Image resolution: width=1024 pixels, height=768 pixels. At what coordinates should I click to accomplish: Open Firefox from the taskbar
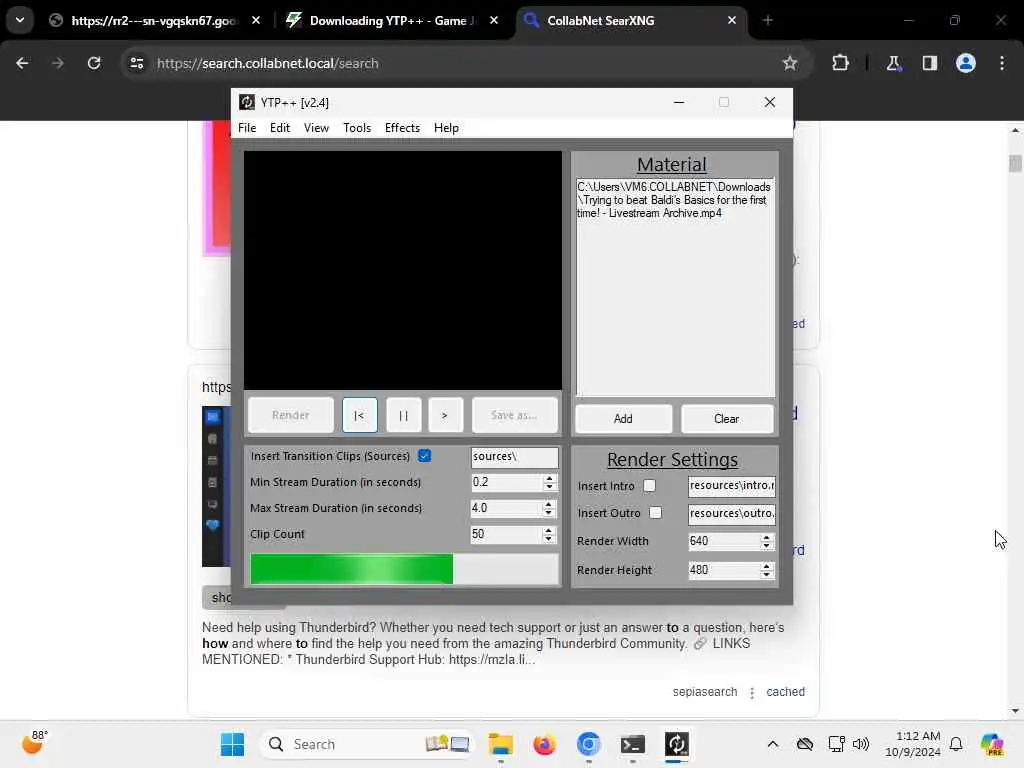tap(544, 744)
